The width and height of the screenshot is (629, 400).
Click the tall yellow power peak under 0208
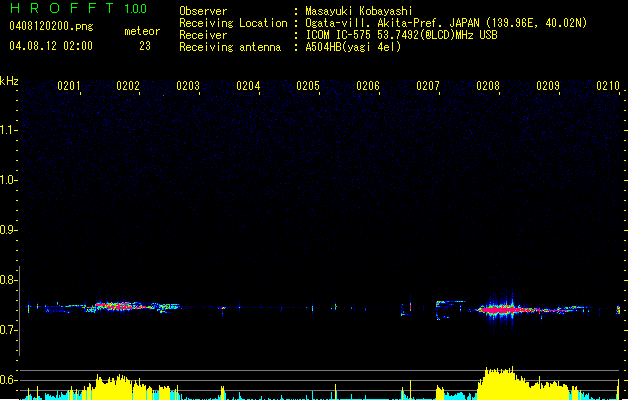point(499,383)
